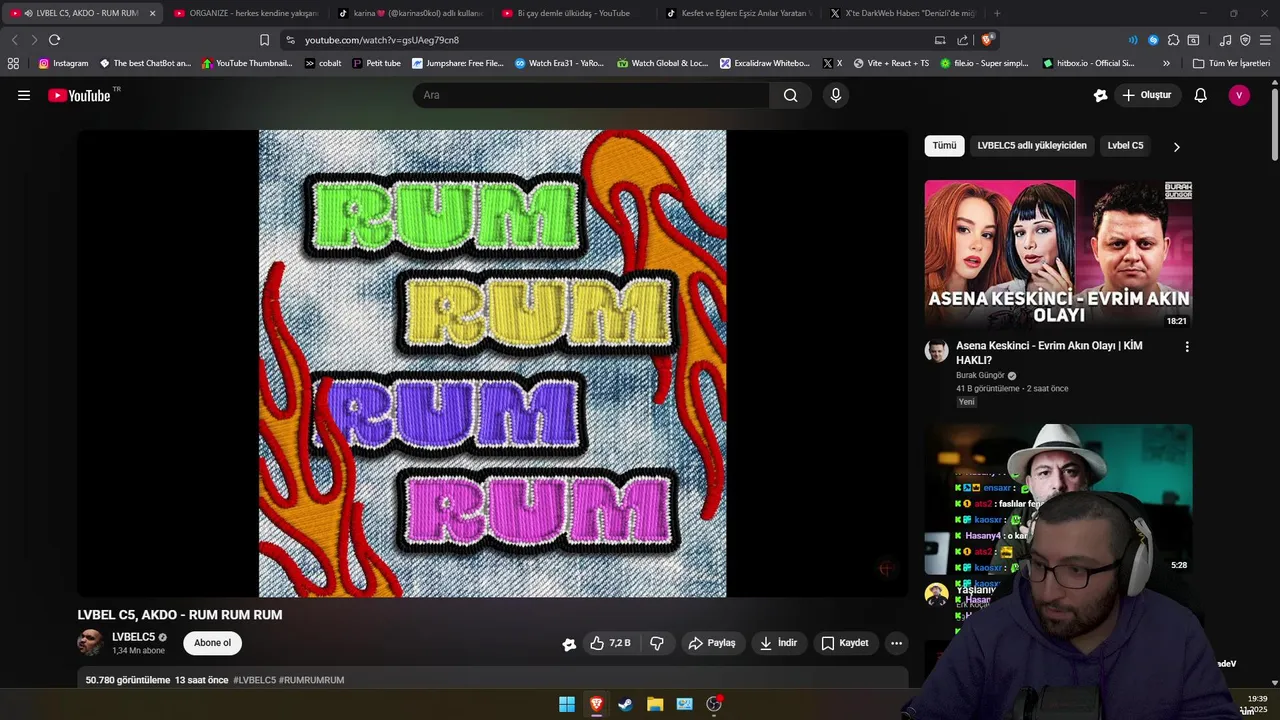Switch to Keşfet ve Eğlen TikTok tab
1280x720 pixels.
(738, 13)
